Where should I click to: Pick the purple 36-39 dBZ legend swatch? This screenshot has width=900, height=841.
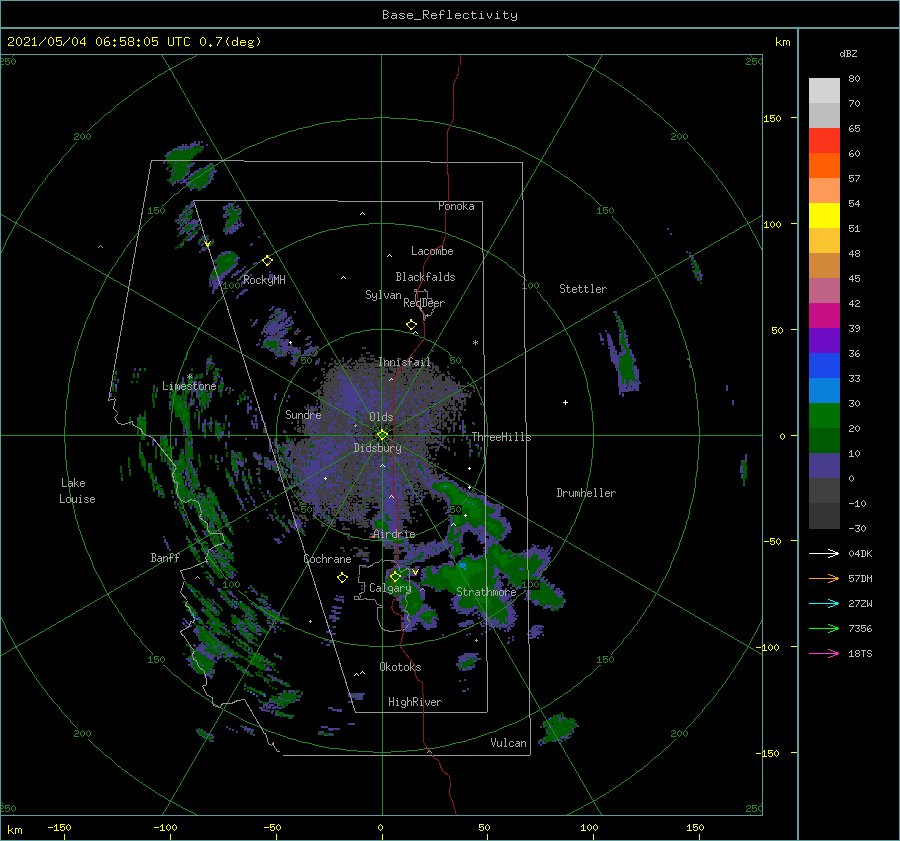(824, 341)
